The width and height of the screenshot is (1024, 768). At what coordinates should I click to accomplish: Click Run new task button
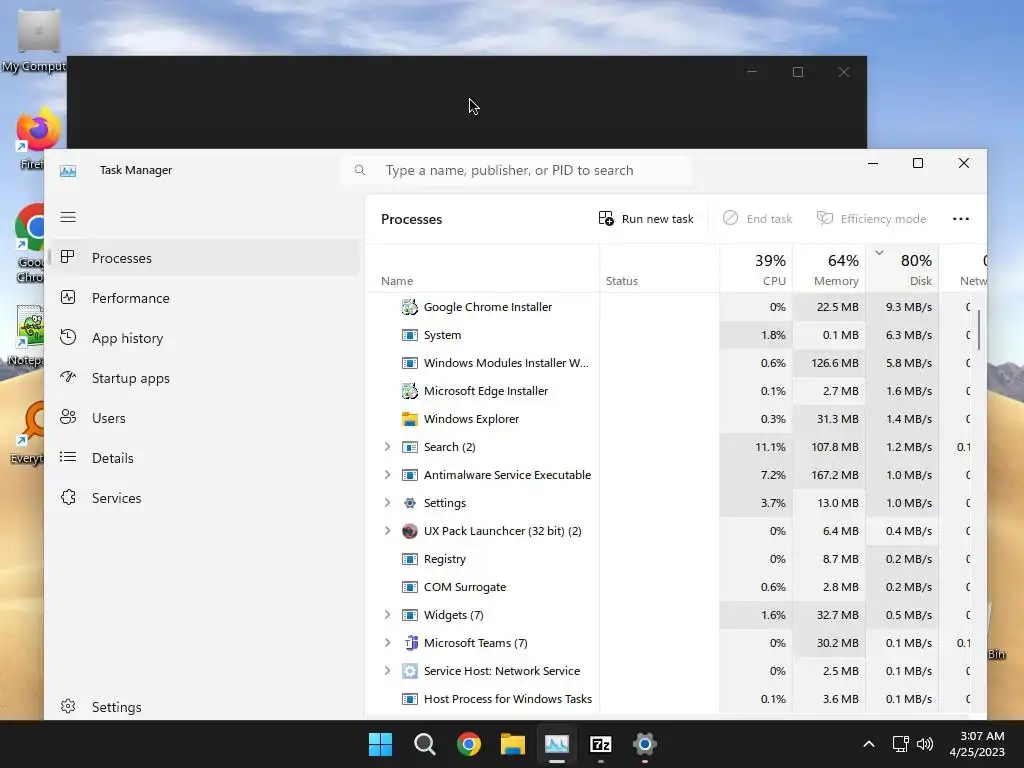pyautogui.click(x=646, y=219)
